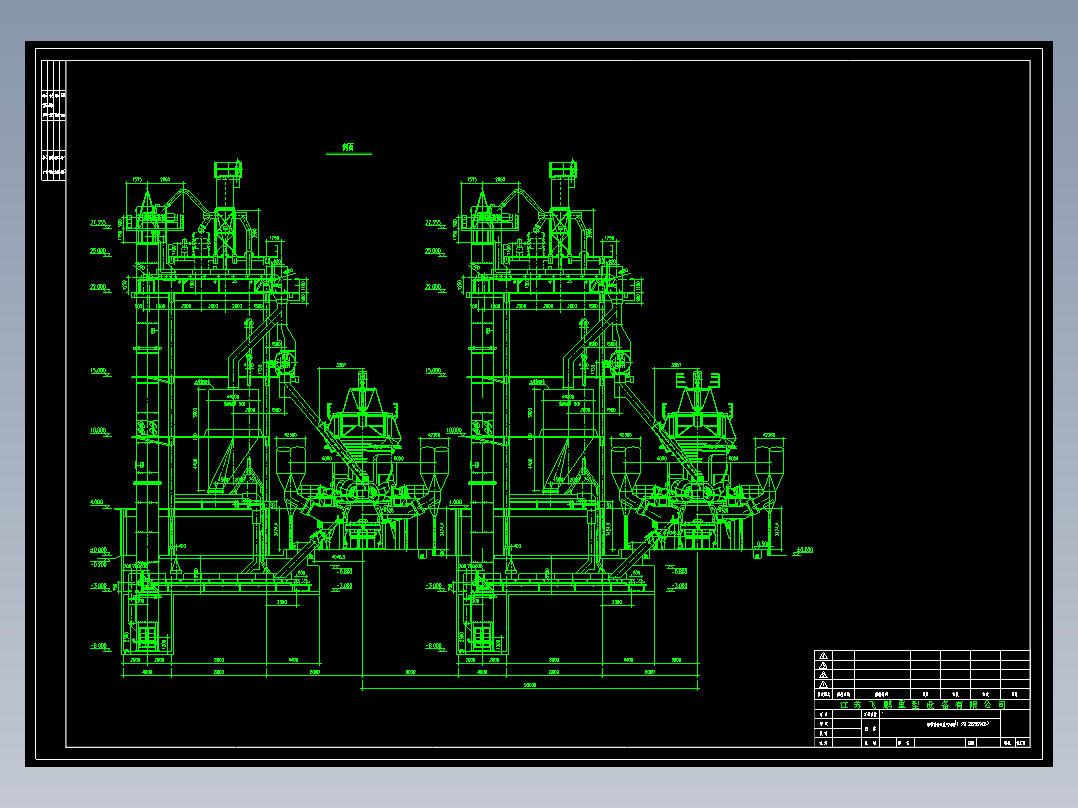Screen dimensions: 1078x808
Task: Click the green company name 江苏飞鹏重型设备有限公司 in title block
Action: click(x=922, y=705)
